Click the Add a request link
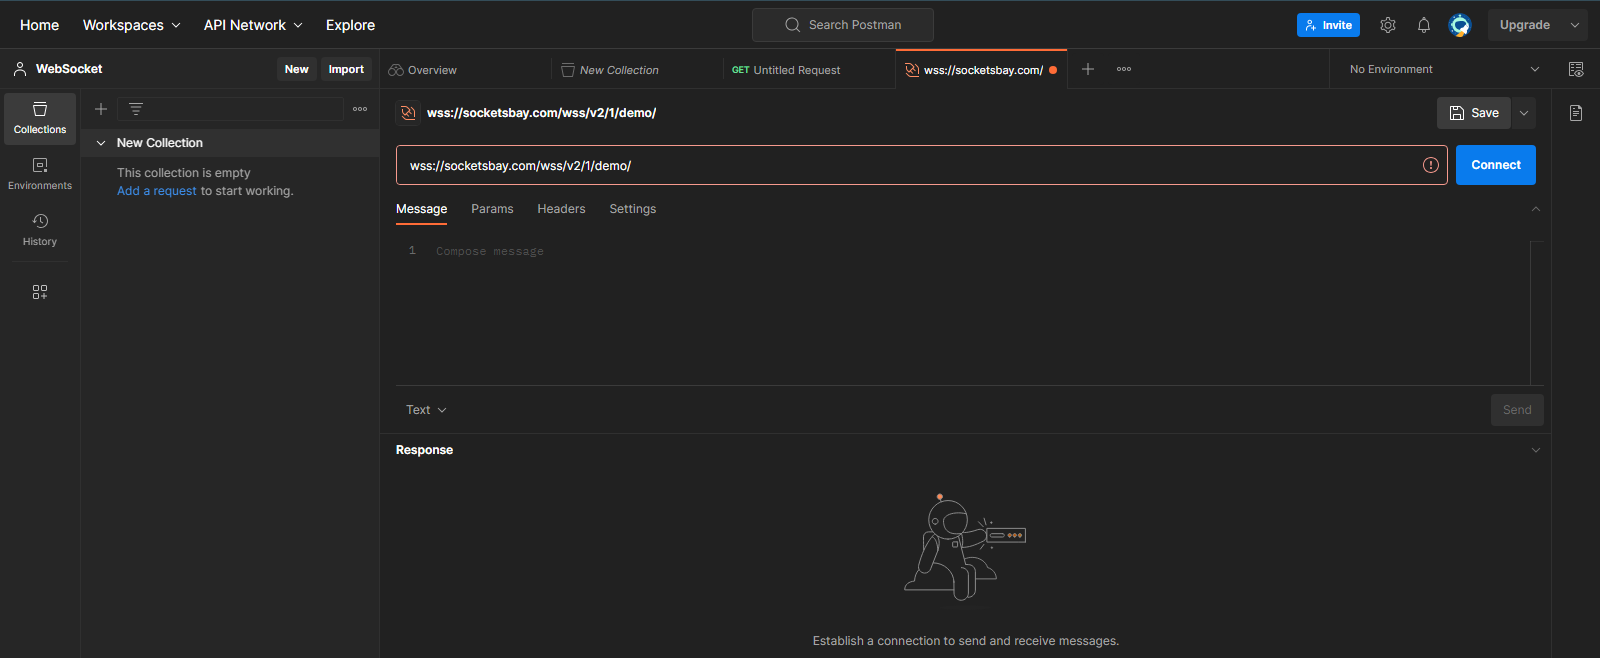This screenshot has width=1600, height=658. tap(157, 191)
